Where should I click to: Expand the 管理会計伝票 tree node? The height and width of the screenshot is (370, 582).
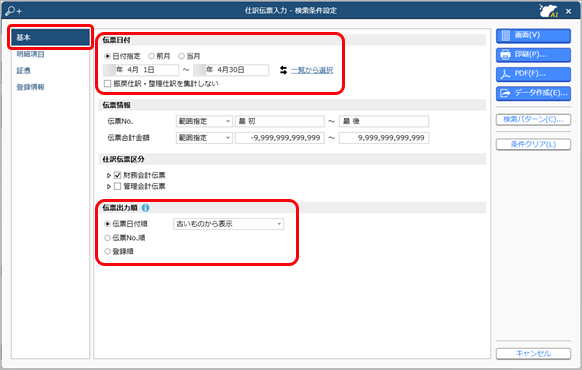pos(109,187)
